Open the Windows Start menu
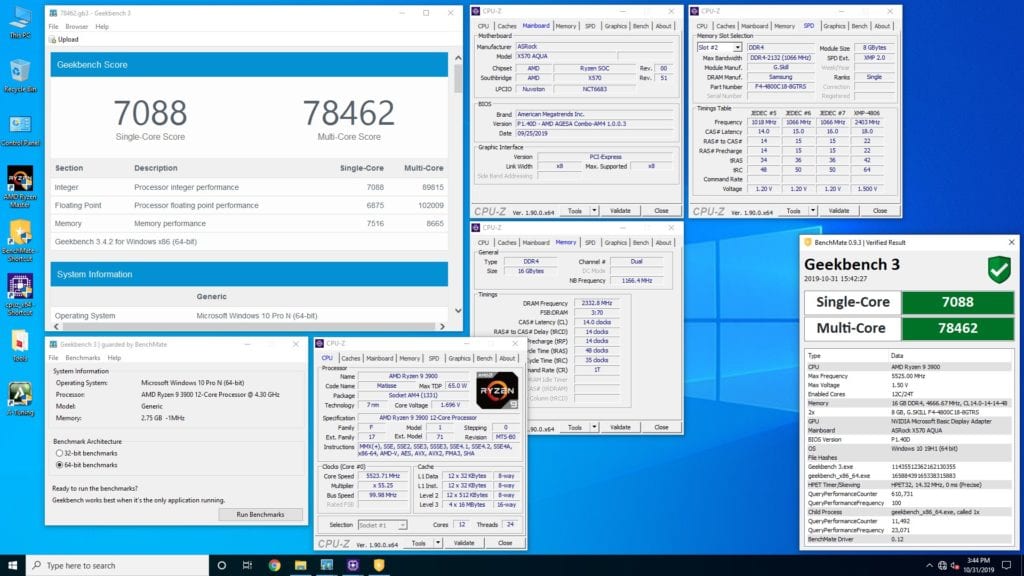Screen dimensions: 1024x576 coord(12,566)
